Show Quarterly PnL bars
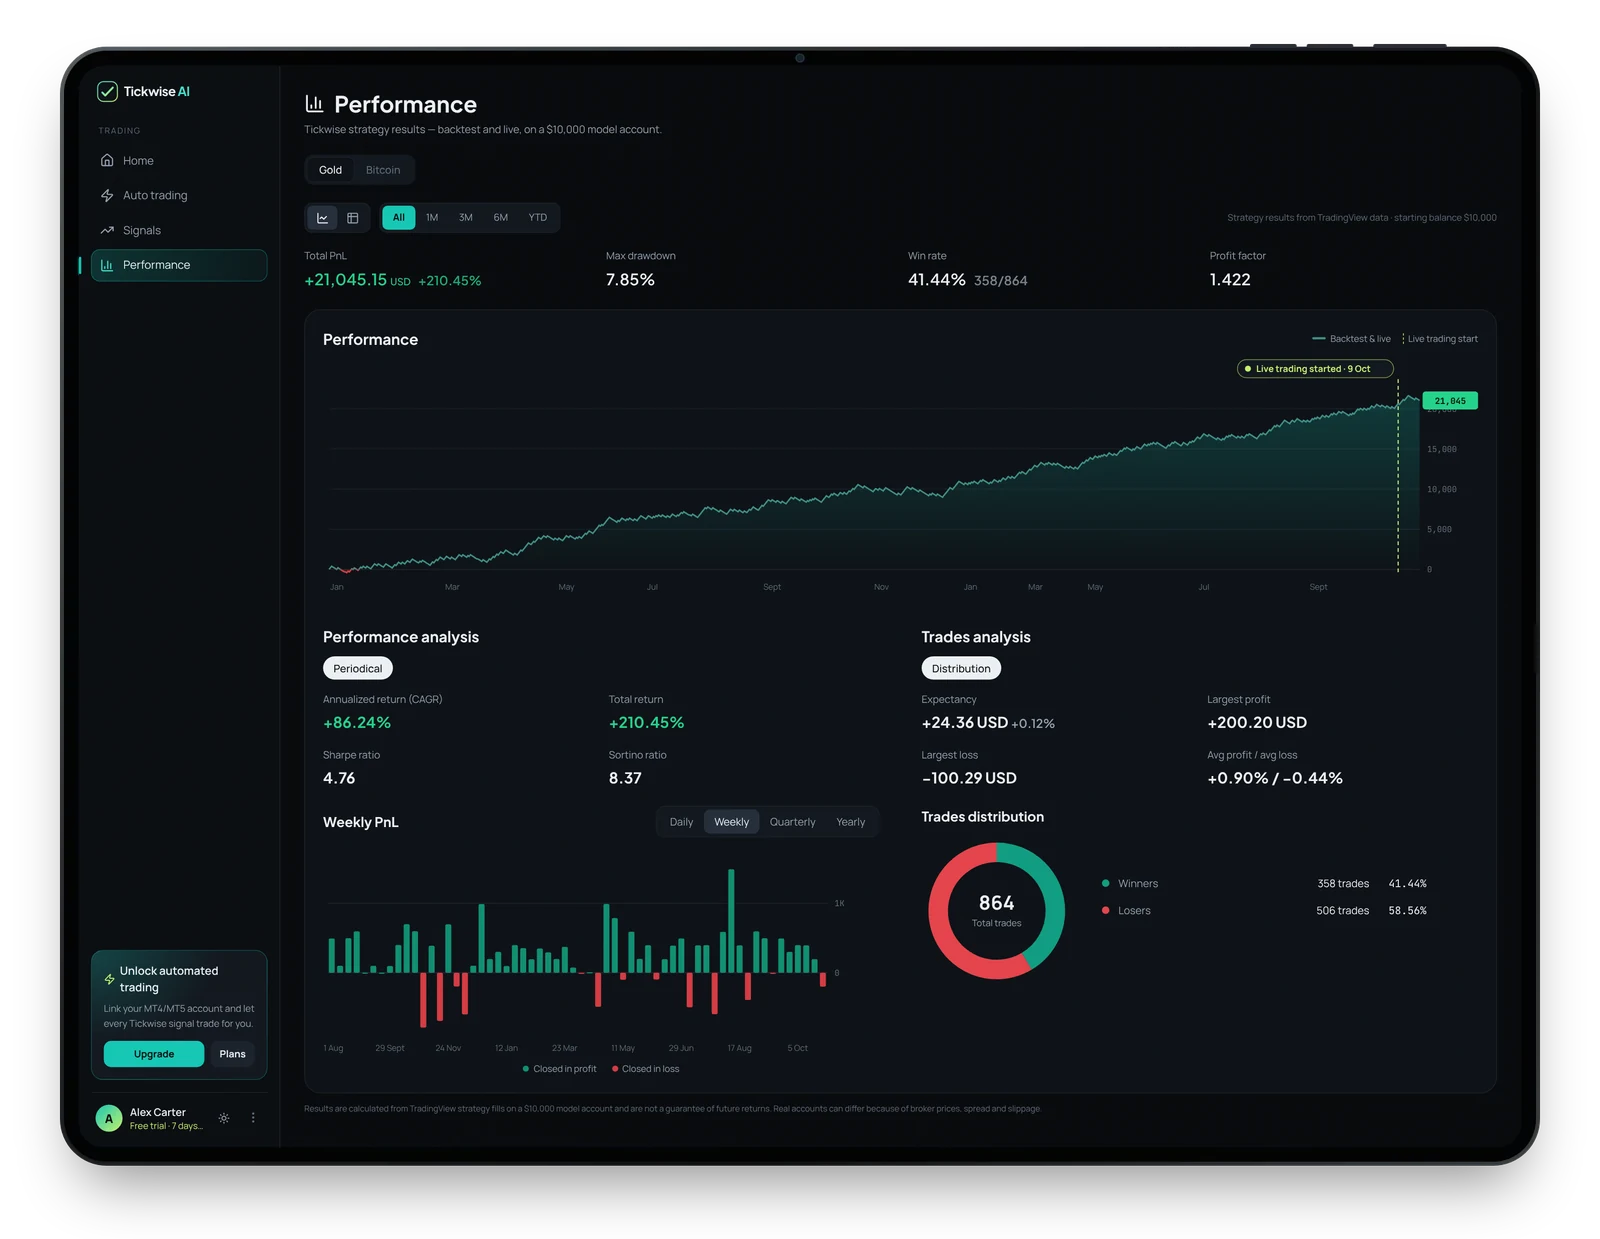Image resolution: width=1600 pixels, height=1239 pixels. pos(793,822)
